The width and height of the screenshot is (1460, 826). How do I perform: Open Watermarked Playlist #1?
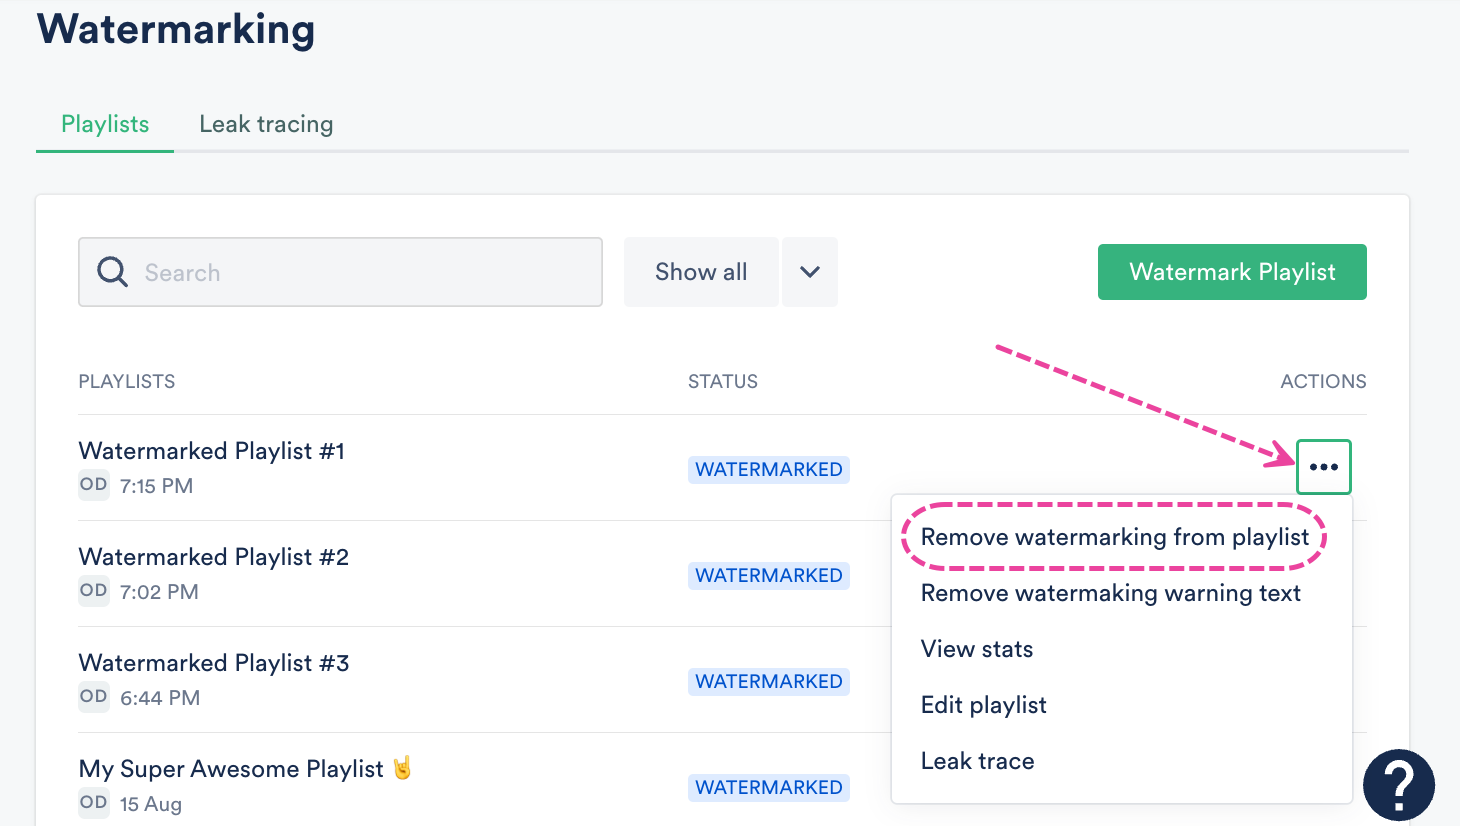[x=212, y=451]
